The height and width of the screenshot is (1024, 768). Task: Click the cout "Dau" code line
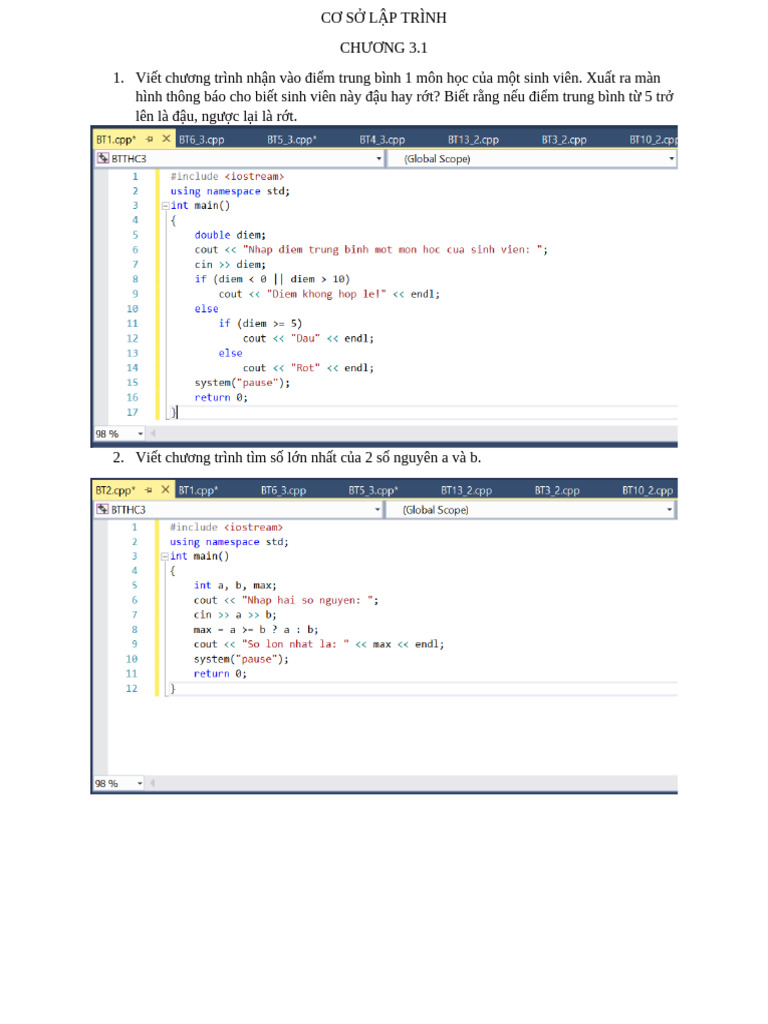[x=308, y=338]
